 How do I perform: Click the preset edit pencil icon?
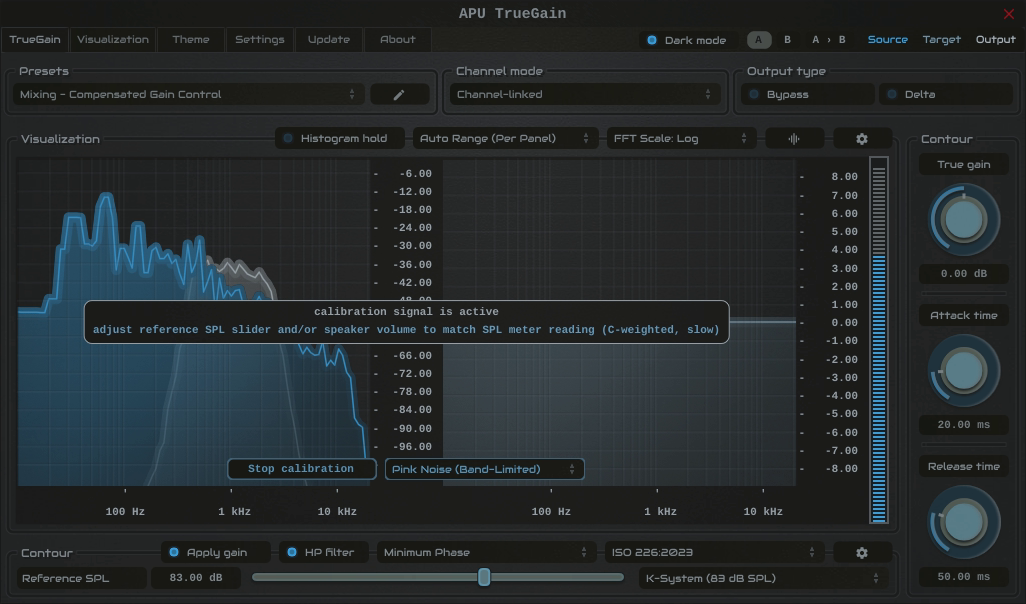pos(399,95)
